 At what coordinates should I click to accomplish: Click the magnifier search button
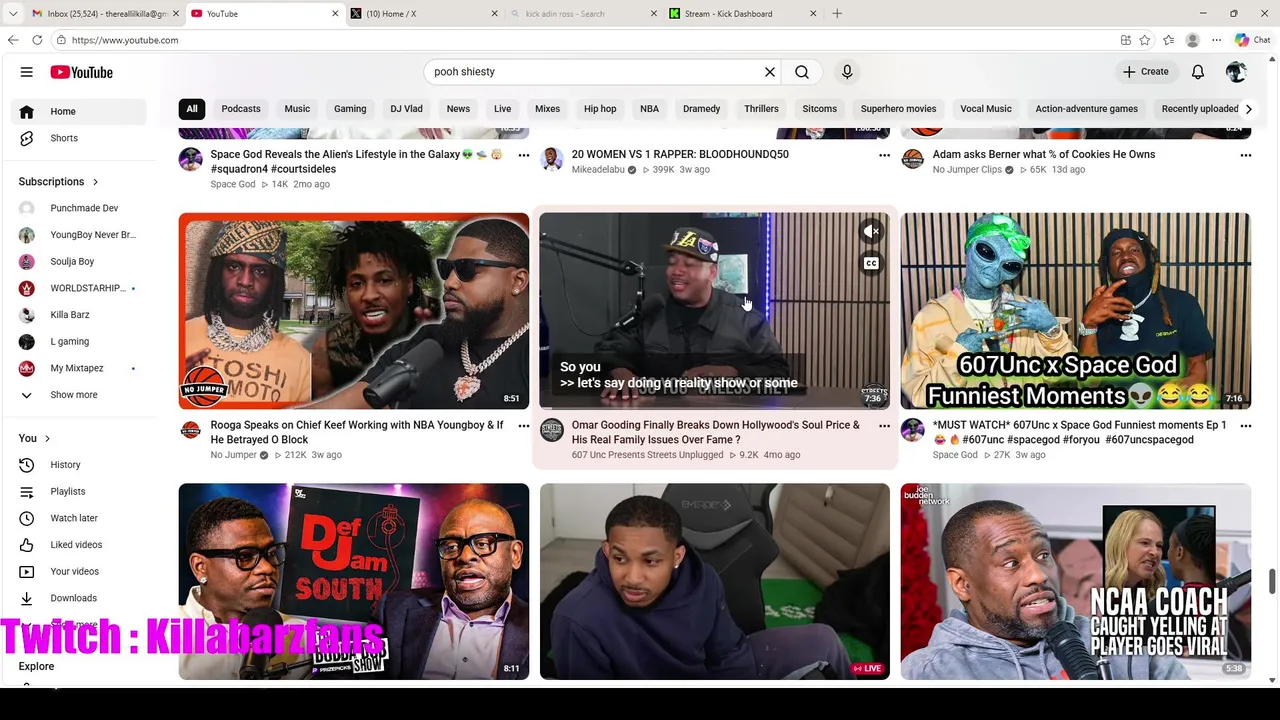(x=802, y=72)
